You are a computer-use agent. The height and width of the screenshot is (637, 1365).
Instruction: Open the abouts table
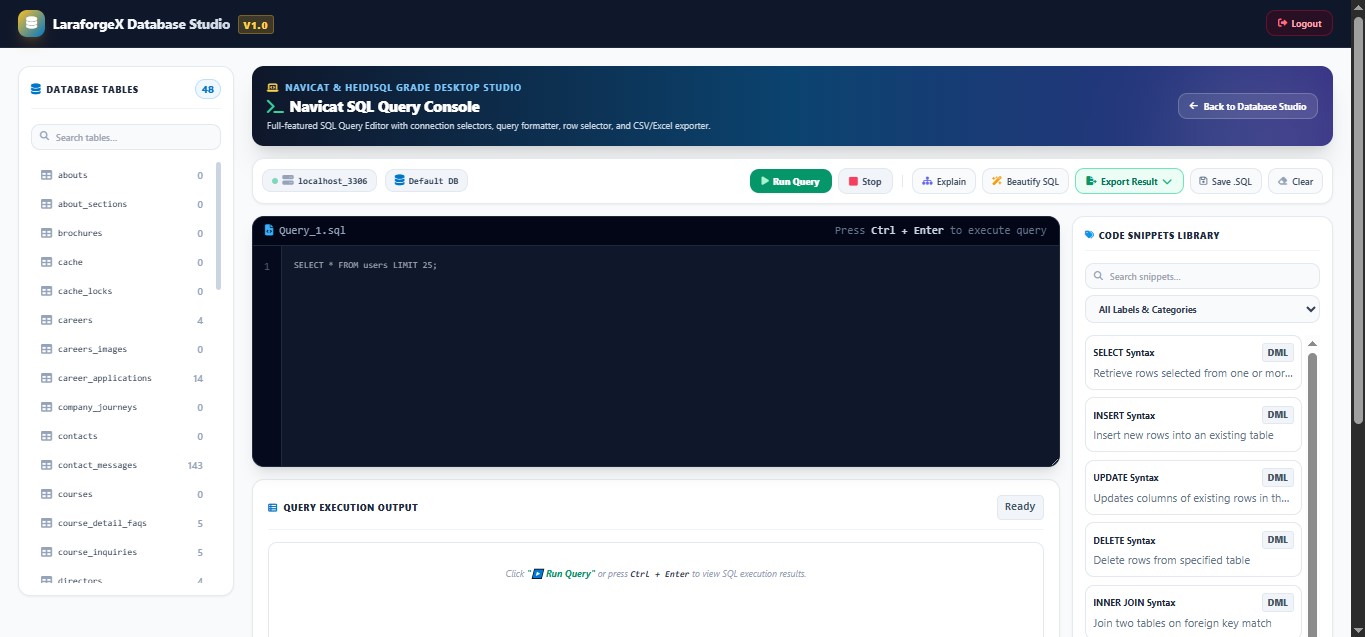[122, 175]
